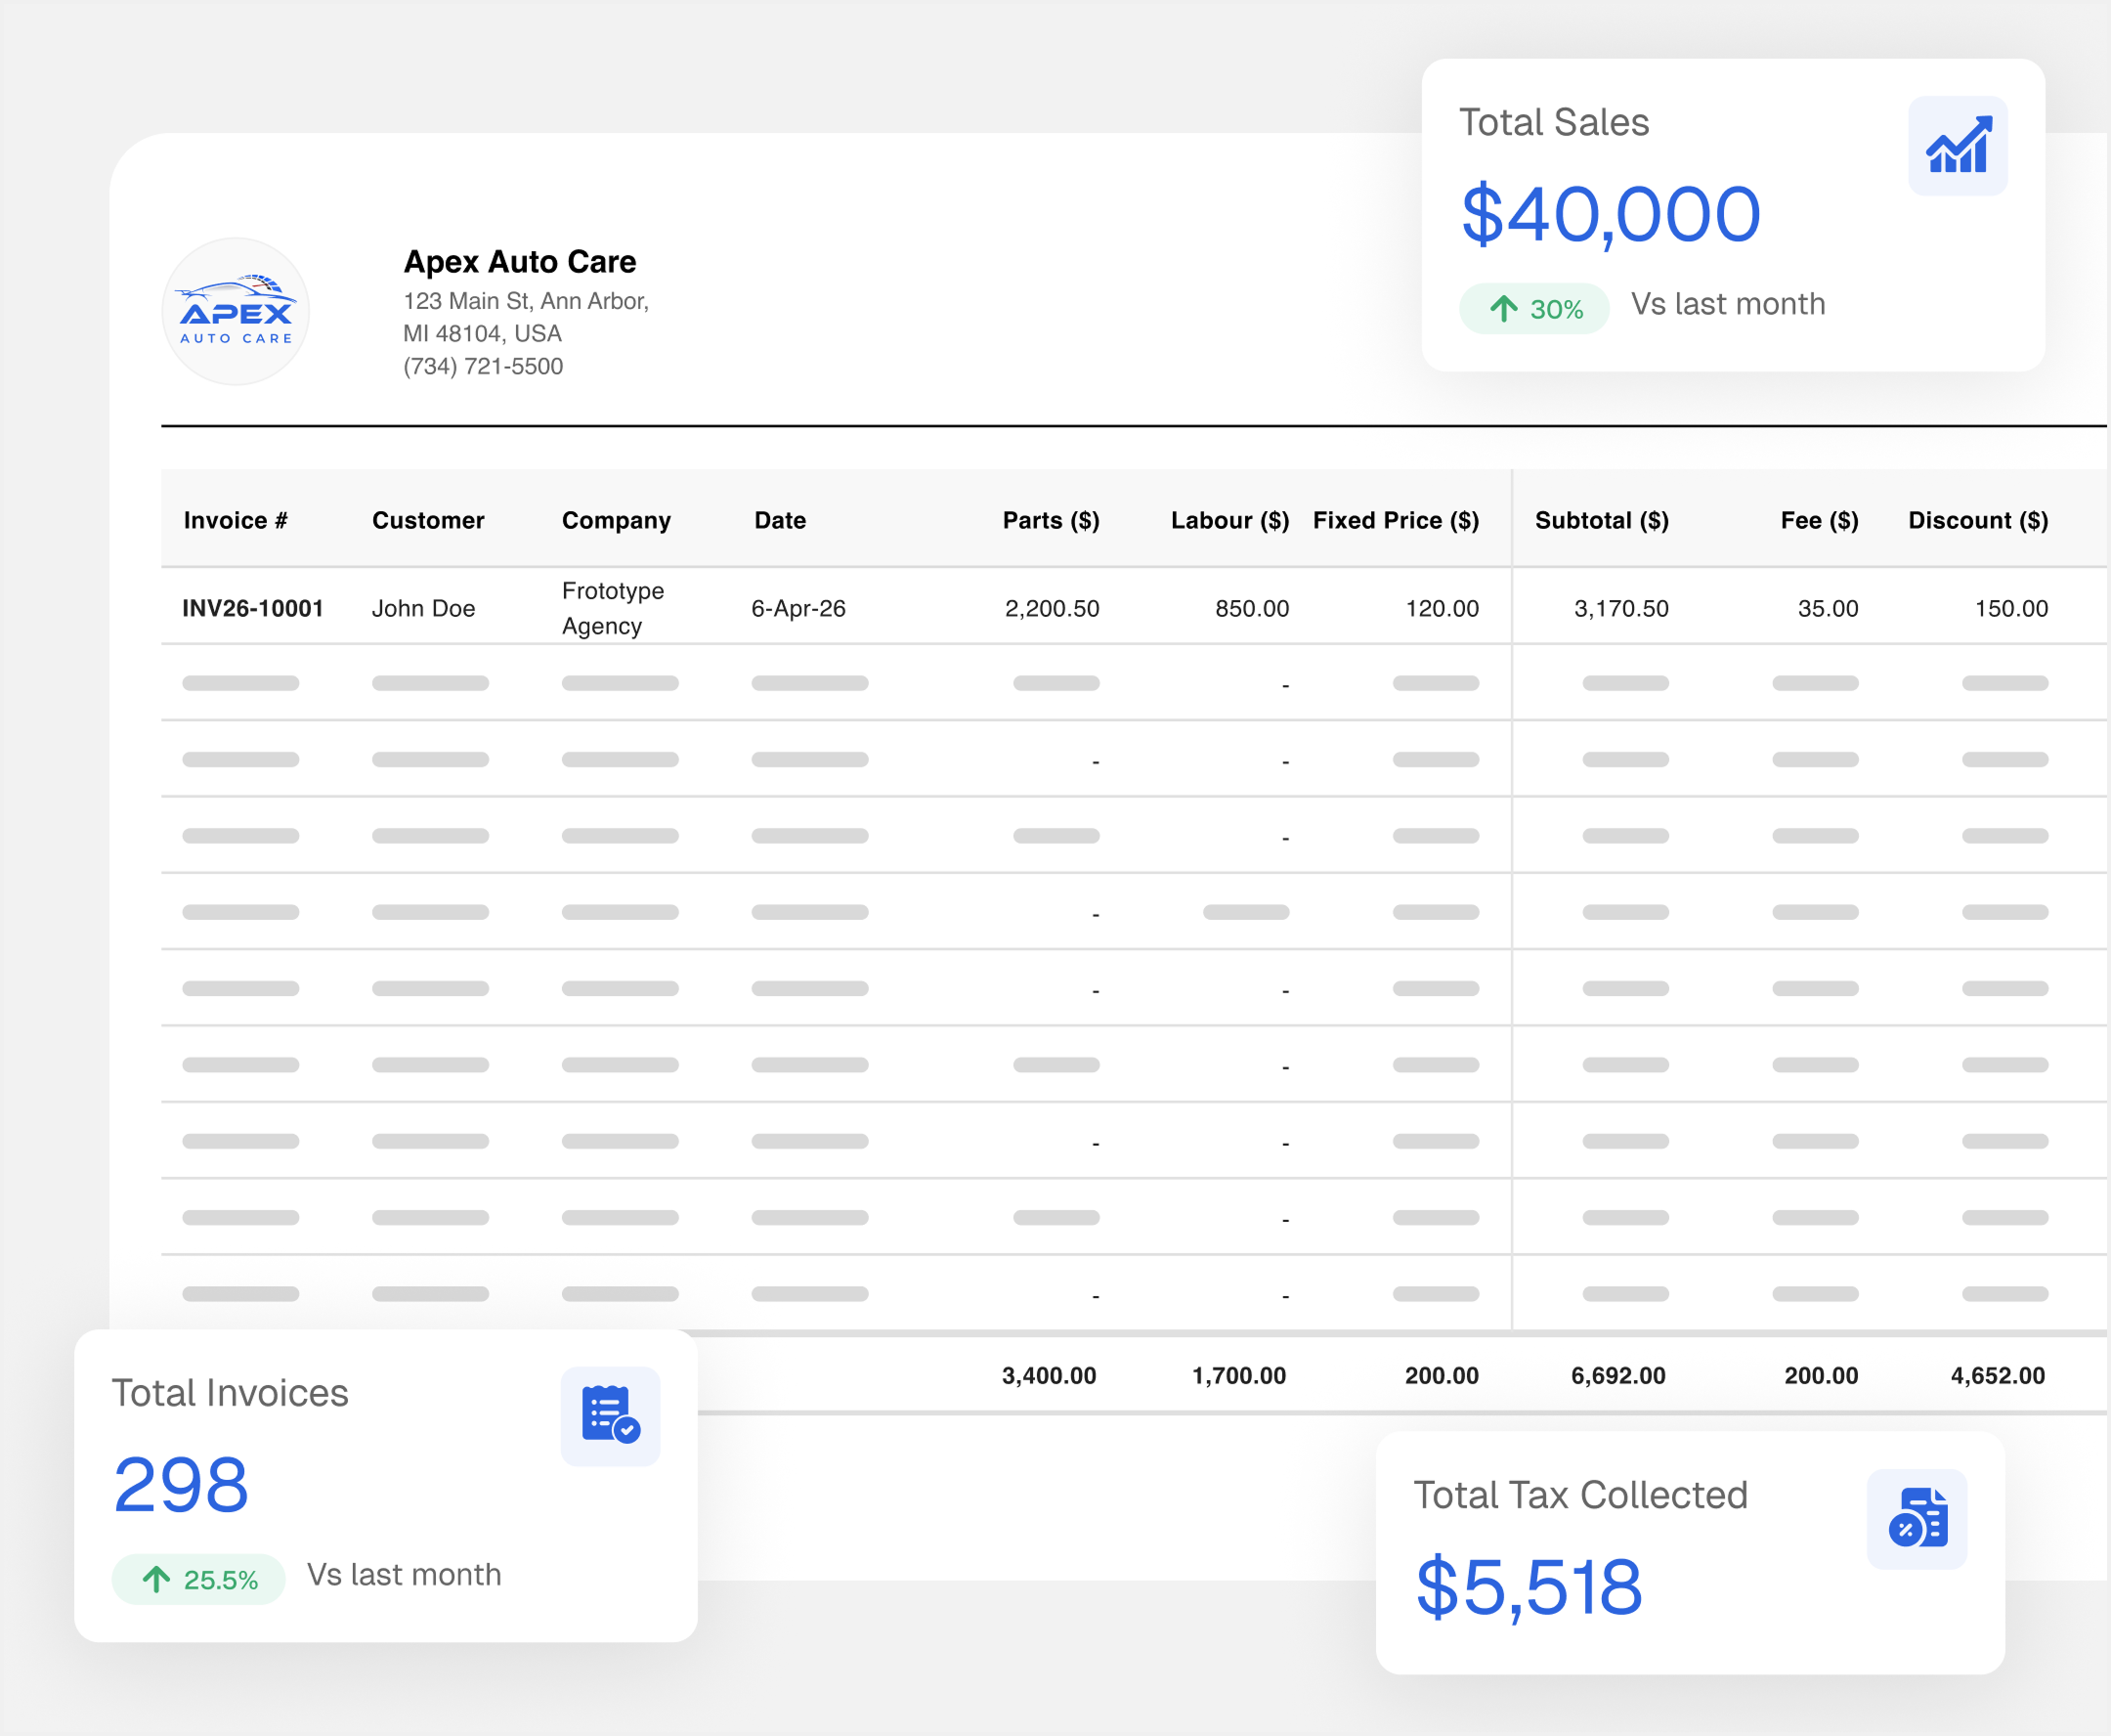
Task: Select the Subtotal ($) column header
Action: pos(1602,521)
